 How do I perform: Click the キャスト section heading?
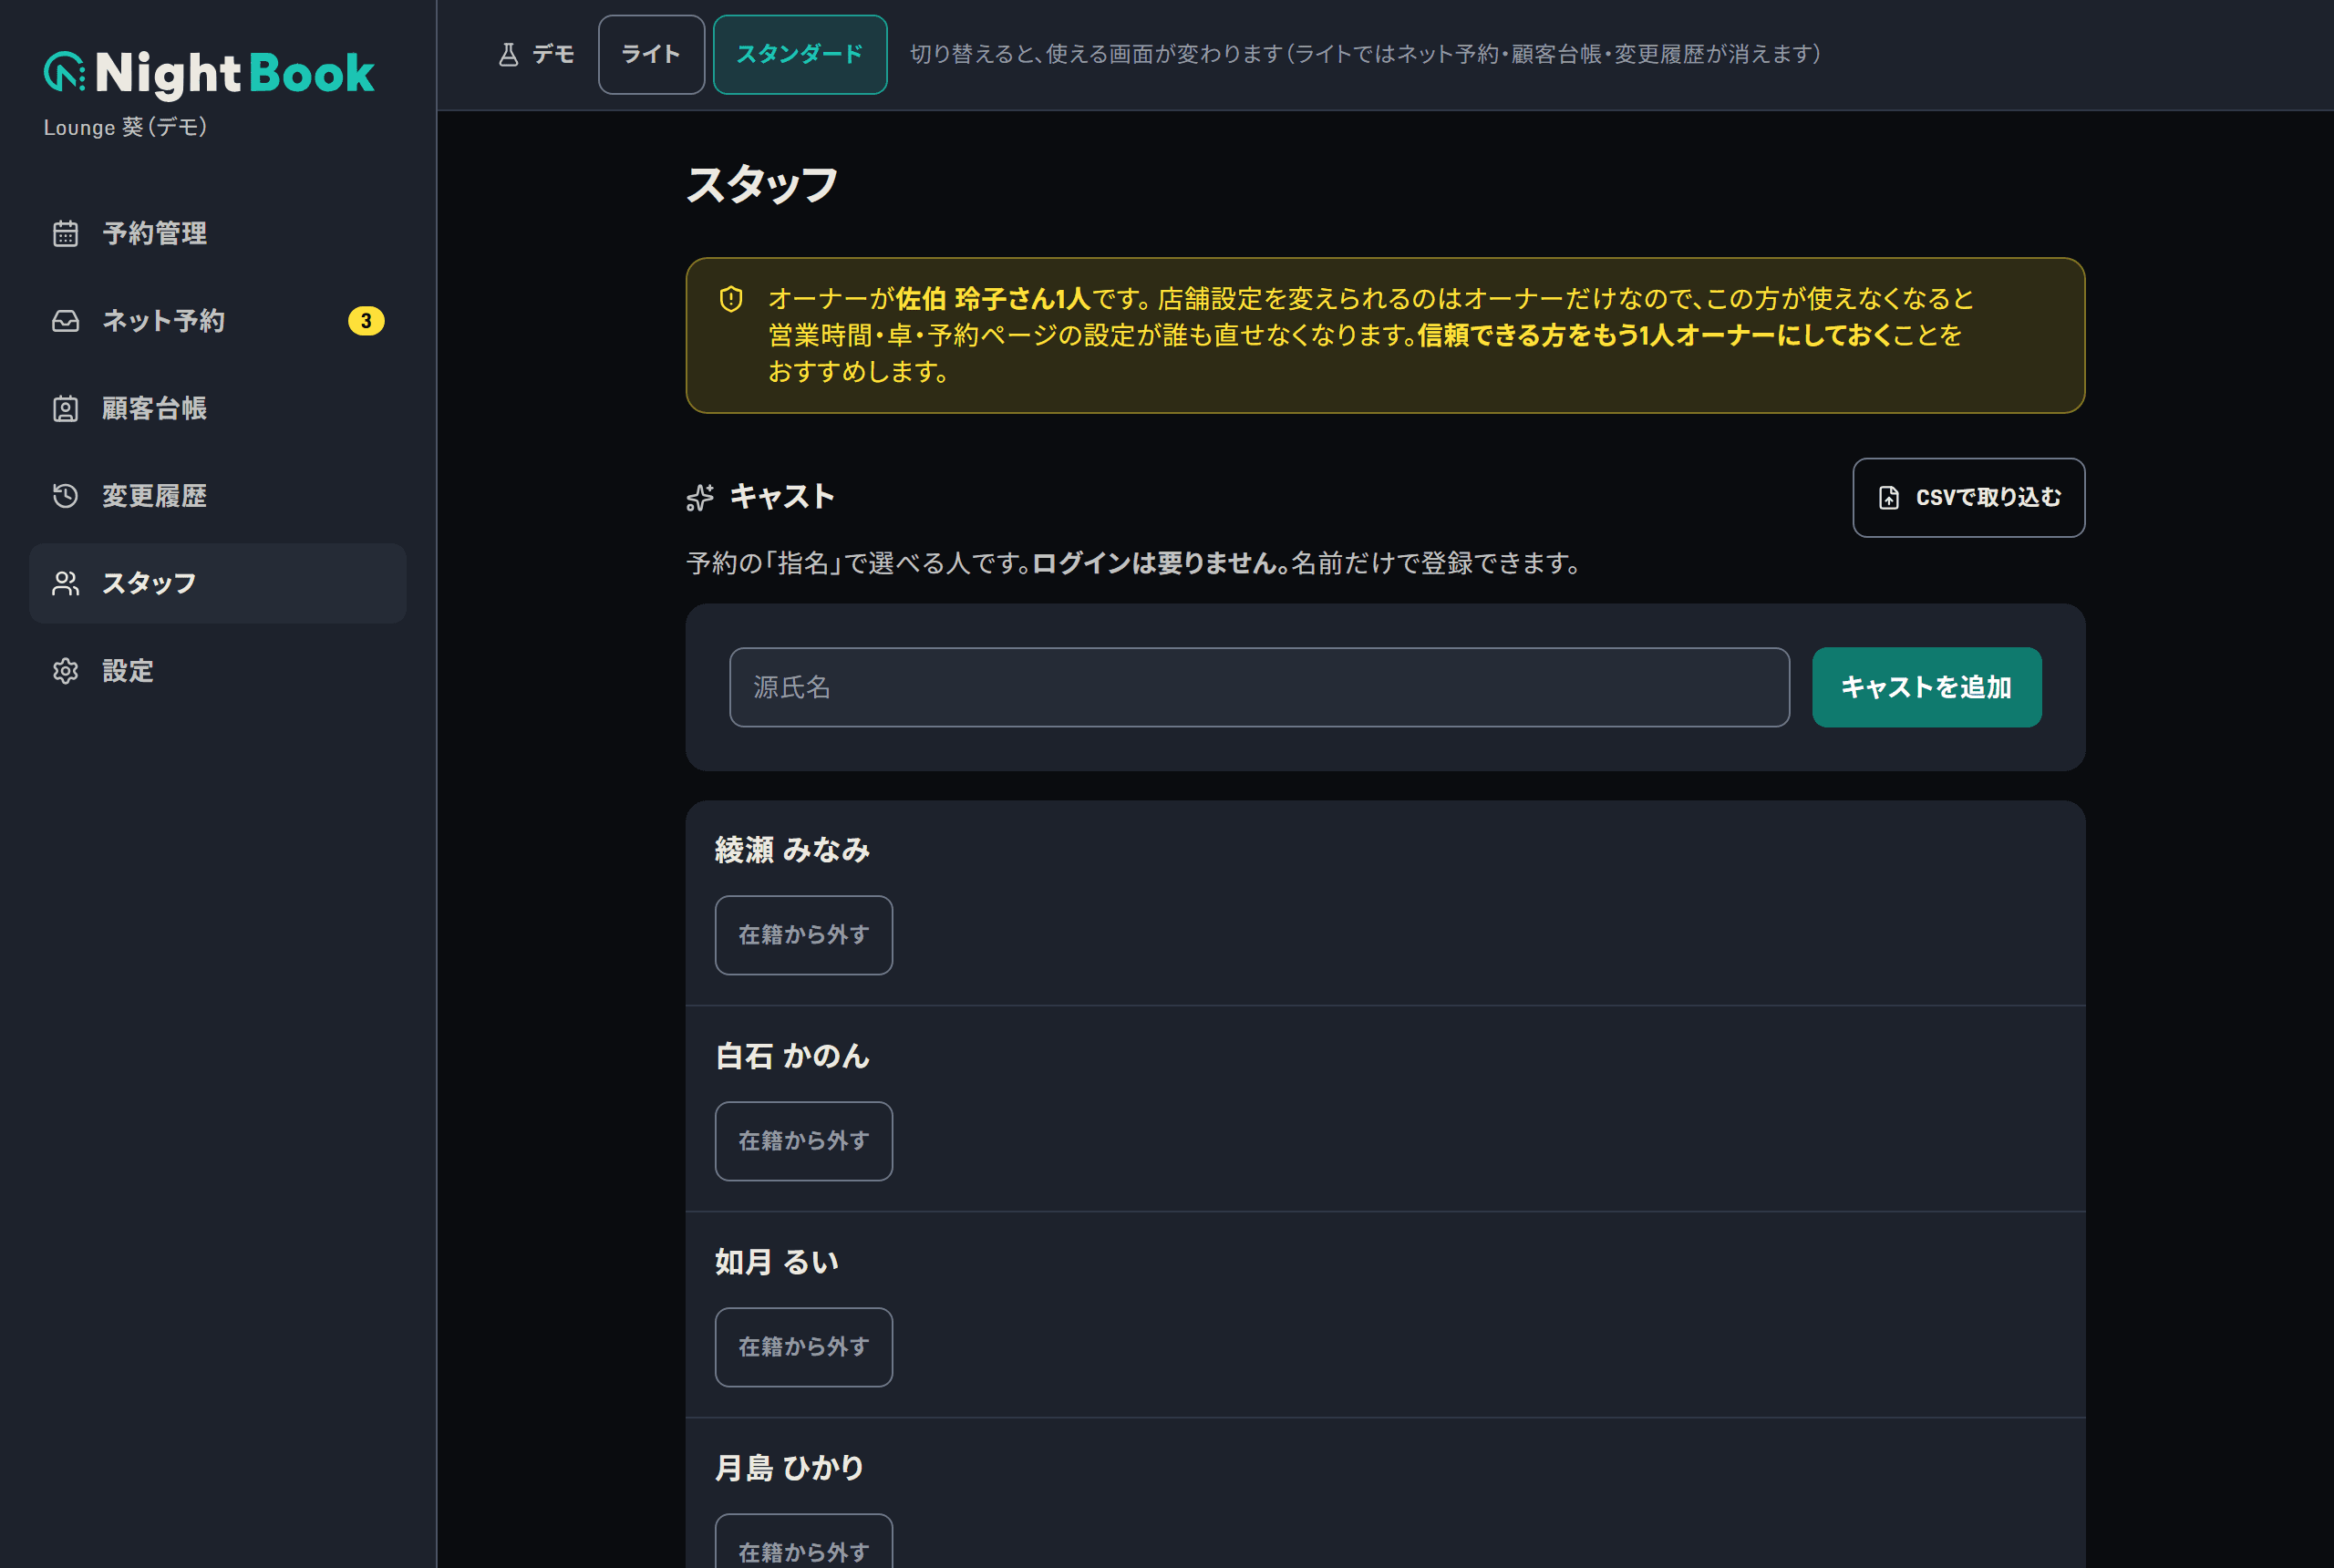782,497
